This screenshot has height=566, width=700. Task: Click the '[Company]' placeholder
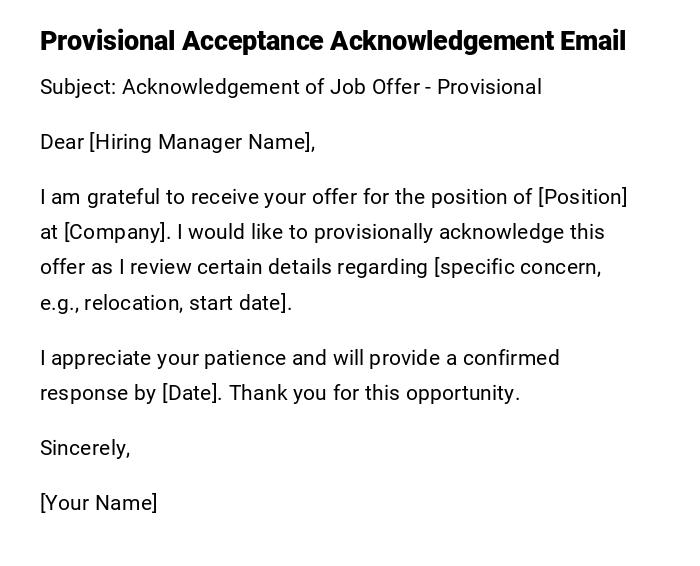click(116, 232)
